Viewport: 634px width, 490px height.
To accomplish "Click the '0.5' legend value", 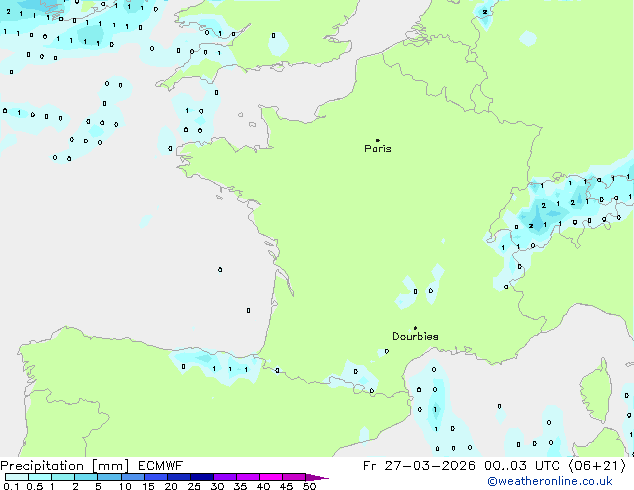I will click(x=34, y=486).
